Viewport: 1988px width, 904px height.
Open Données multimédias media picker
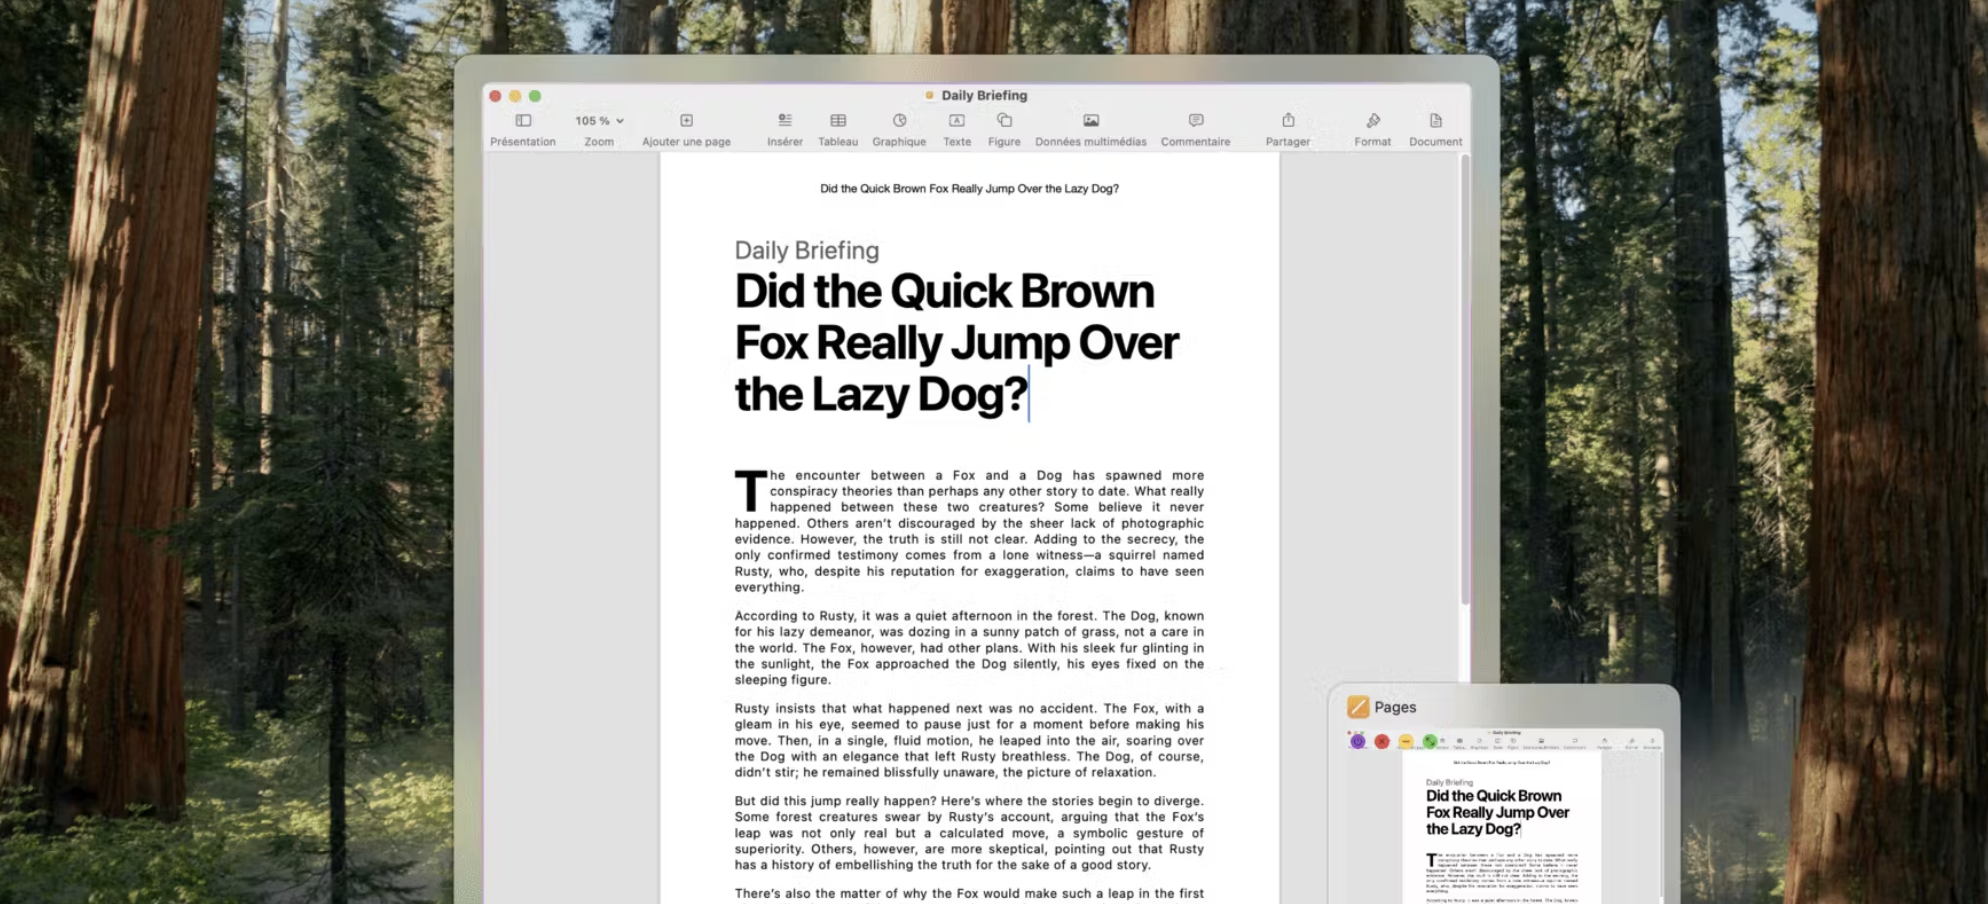click(1091, 129)
